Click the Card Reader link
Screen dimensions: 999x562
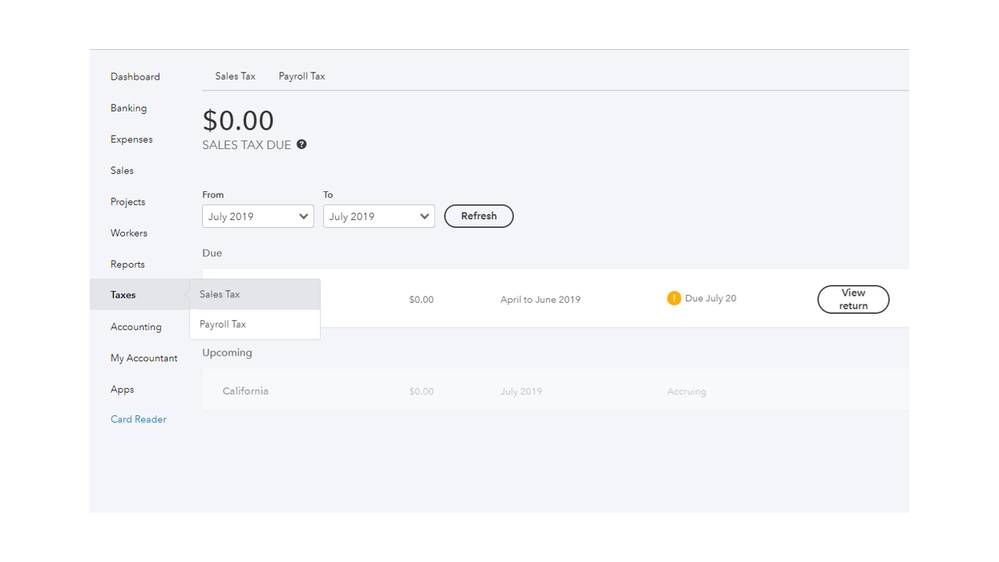(x=138, y=419)
